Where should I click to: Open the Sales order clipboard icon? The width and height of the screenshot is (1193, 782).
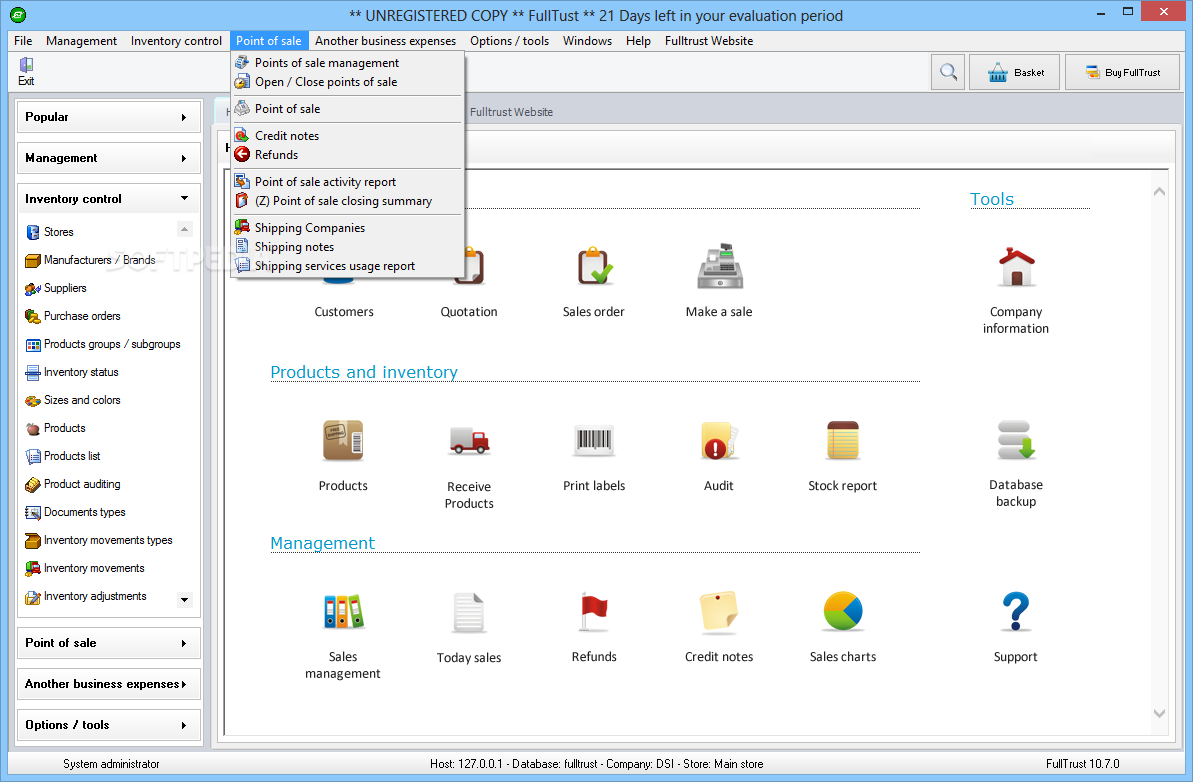[594, 266]
